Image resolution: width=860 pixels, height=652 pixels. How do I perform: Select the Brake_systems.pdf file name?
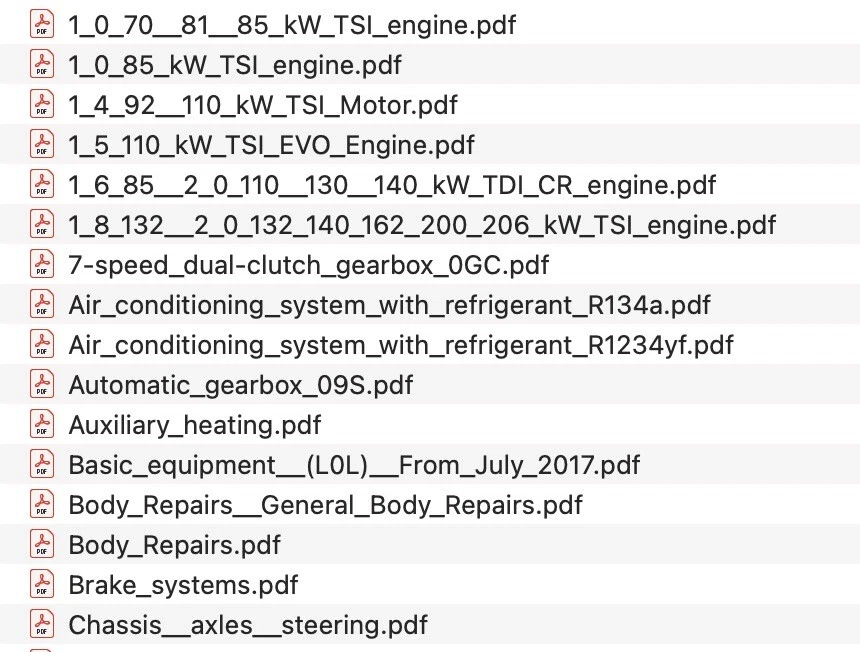pyautogui.click(x=183, y=585)
